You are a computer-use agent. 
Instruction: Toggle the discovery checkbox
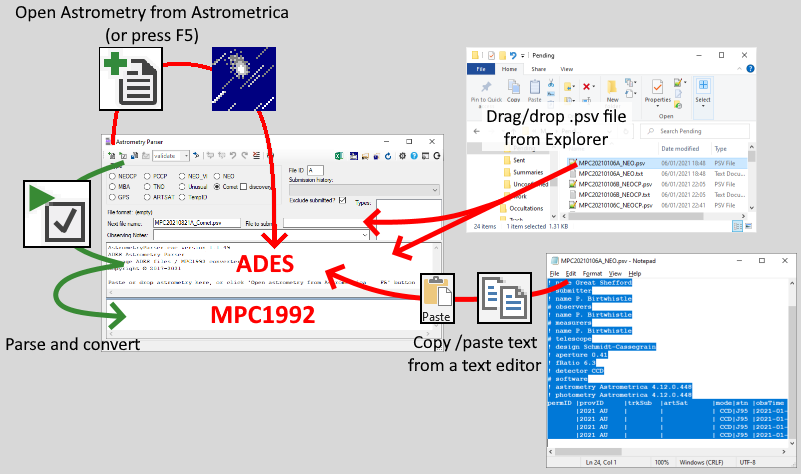pyautogui.click(x=243, y=186)
